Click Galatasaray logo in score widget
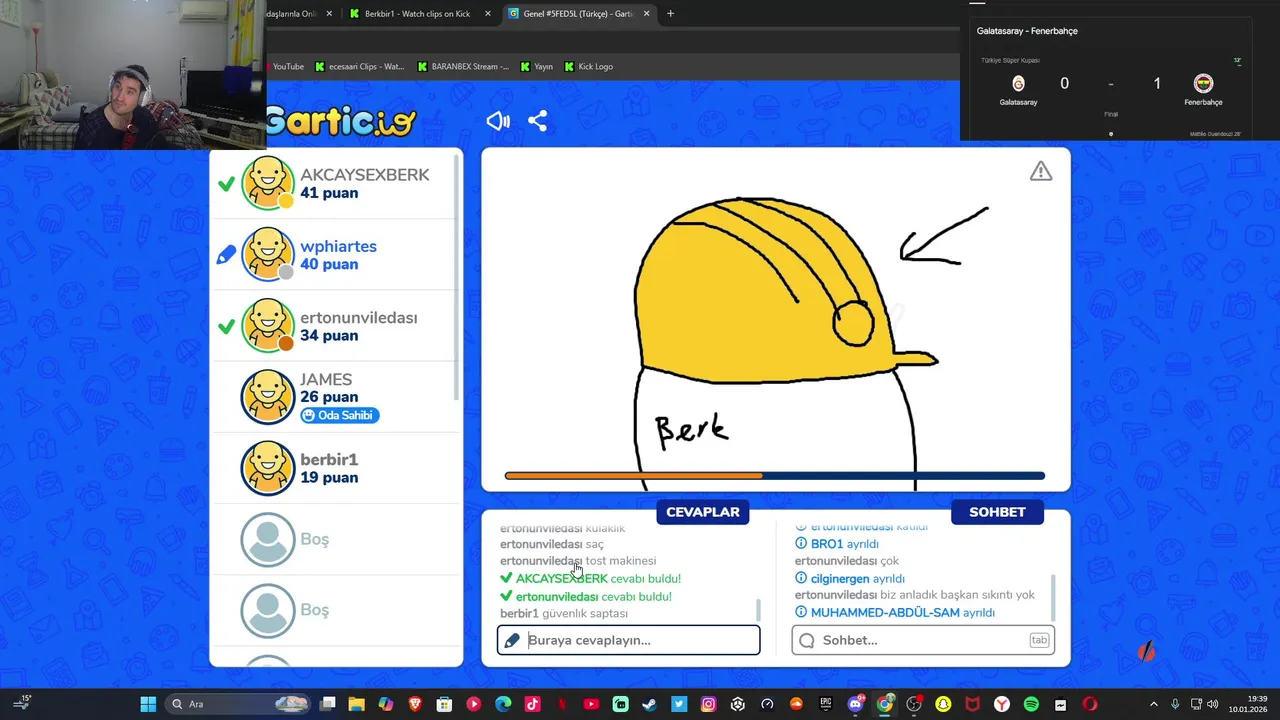1280x720 pixels. point(1018,84)
